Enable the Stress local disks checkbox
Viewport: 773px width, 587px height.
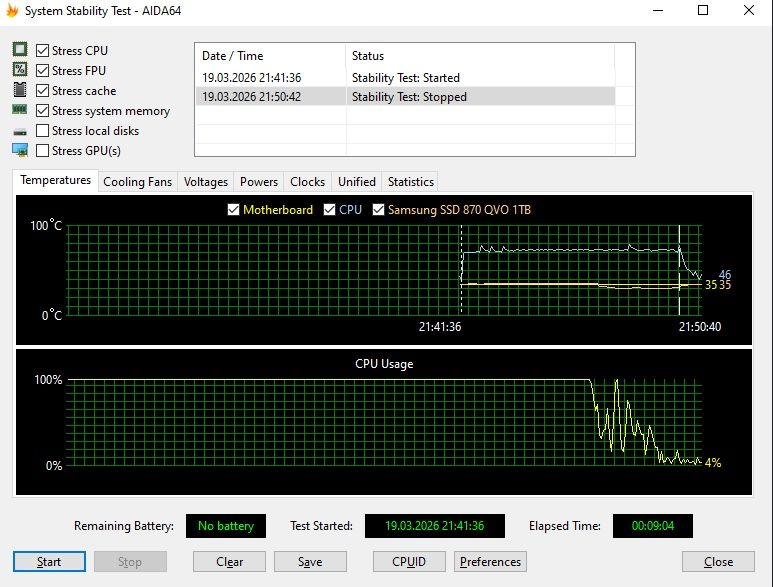coord(42,131)
